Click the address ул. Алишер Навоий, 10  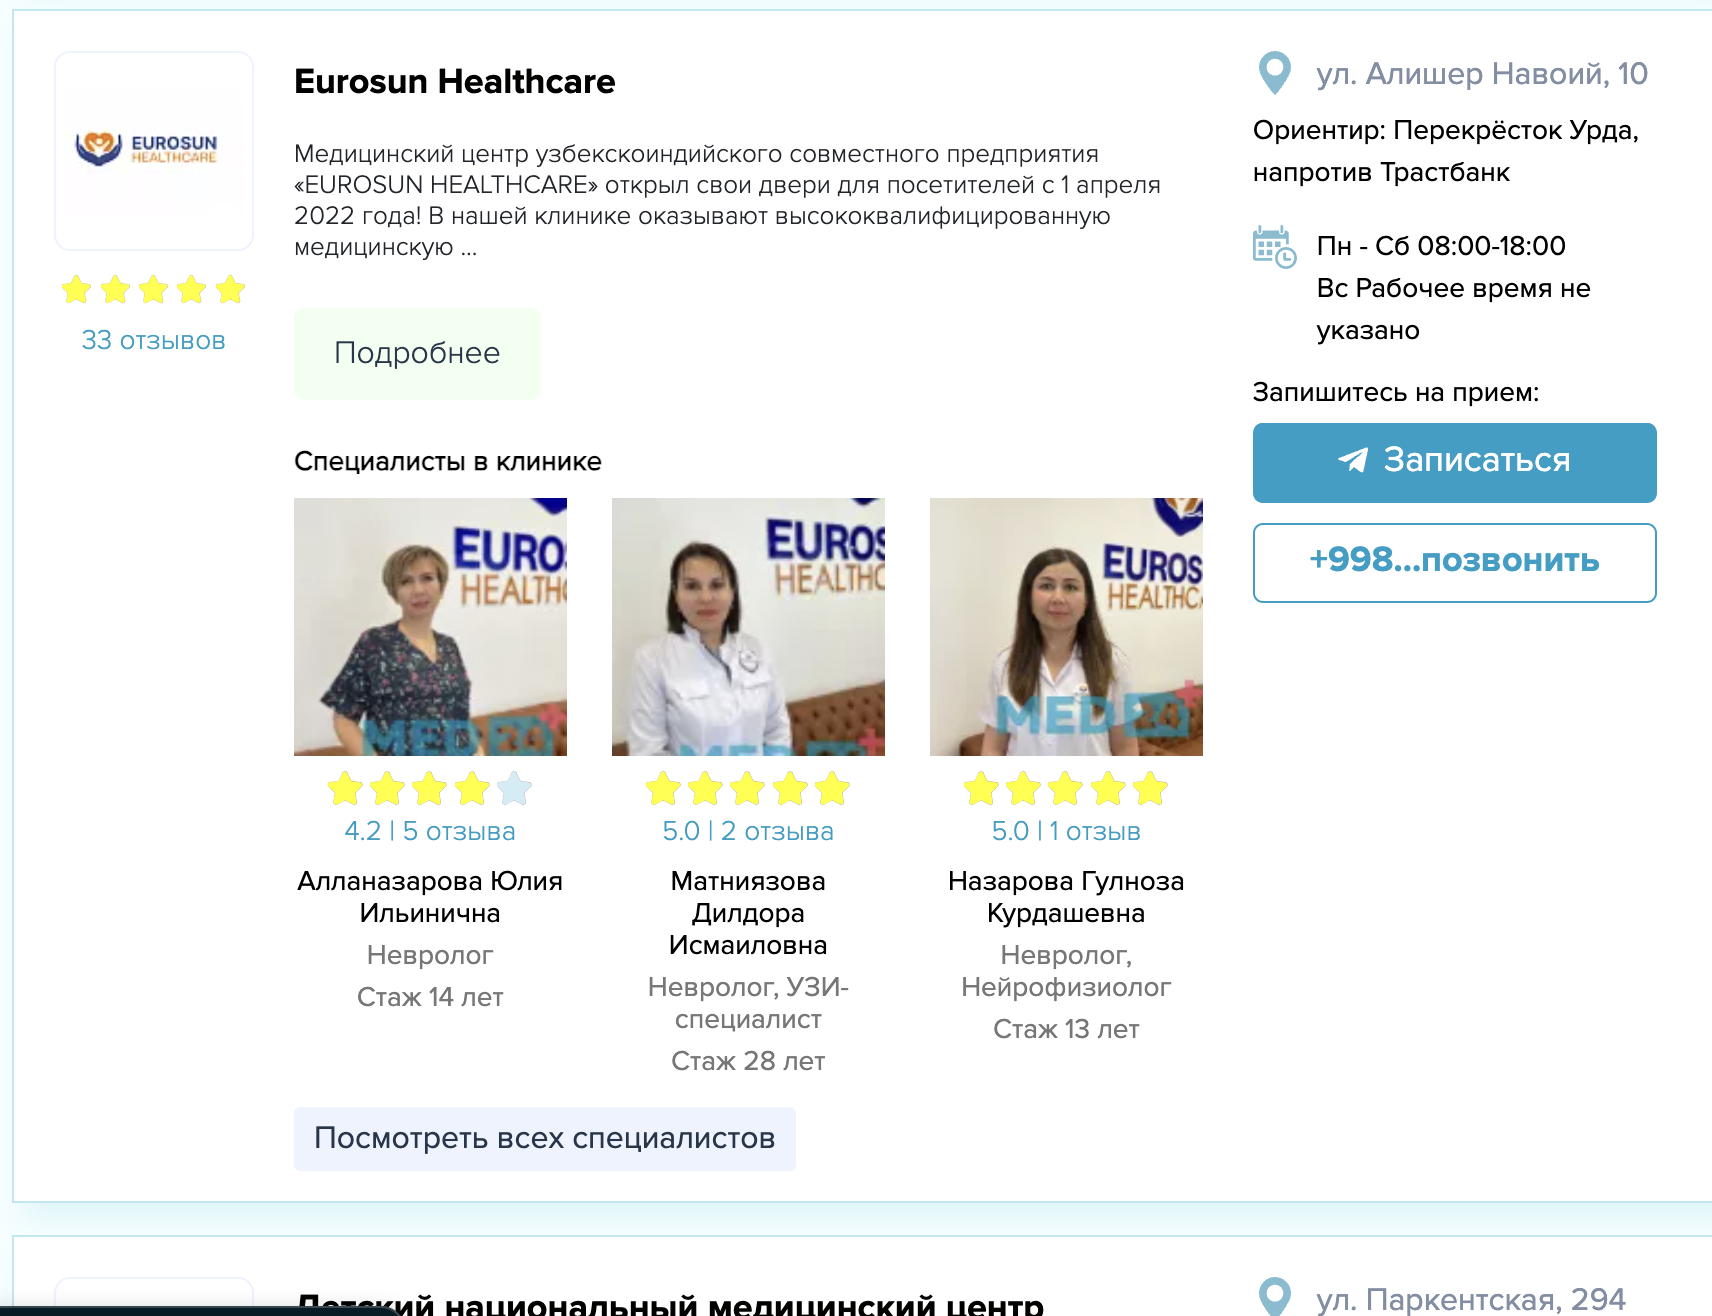click(1482, 73)
